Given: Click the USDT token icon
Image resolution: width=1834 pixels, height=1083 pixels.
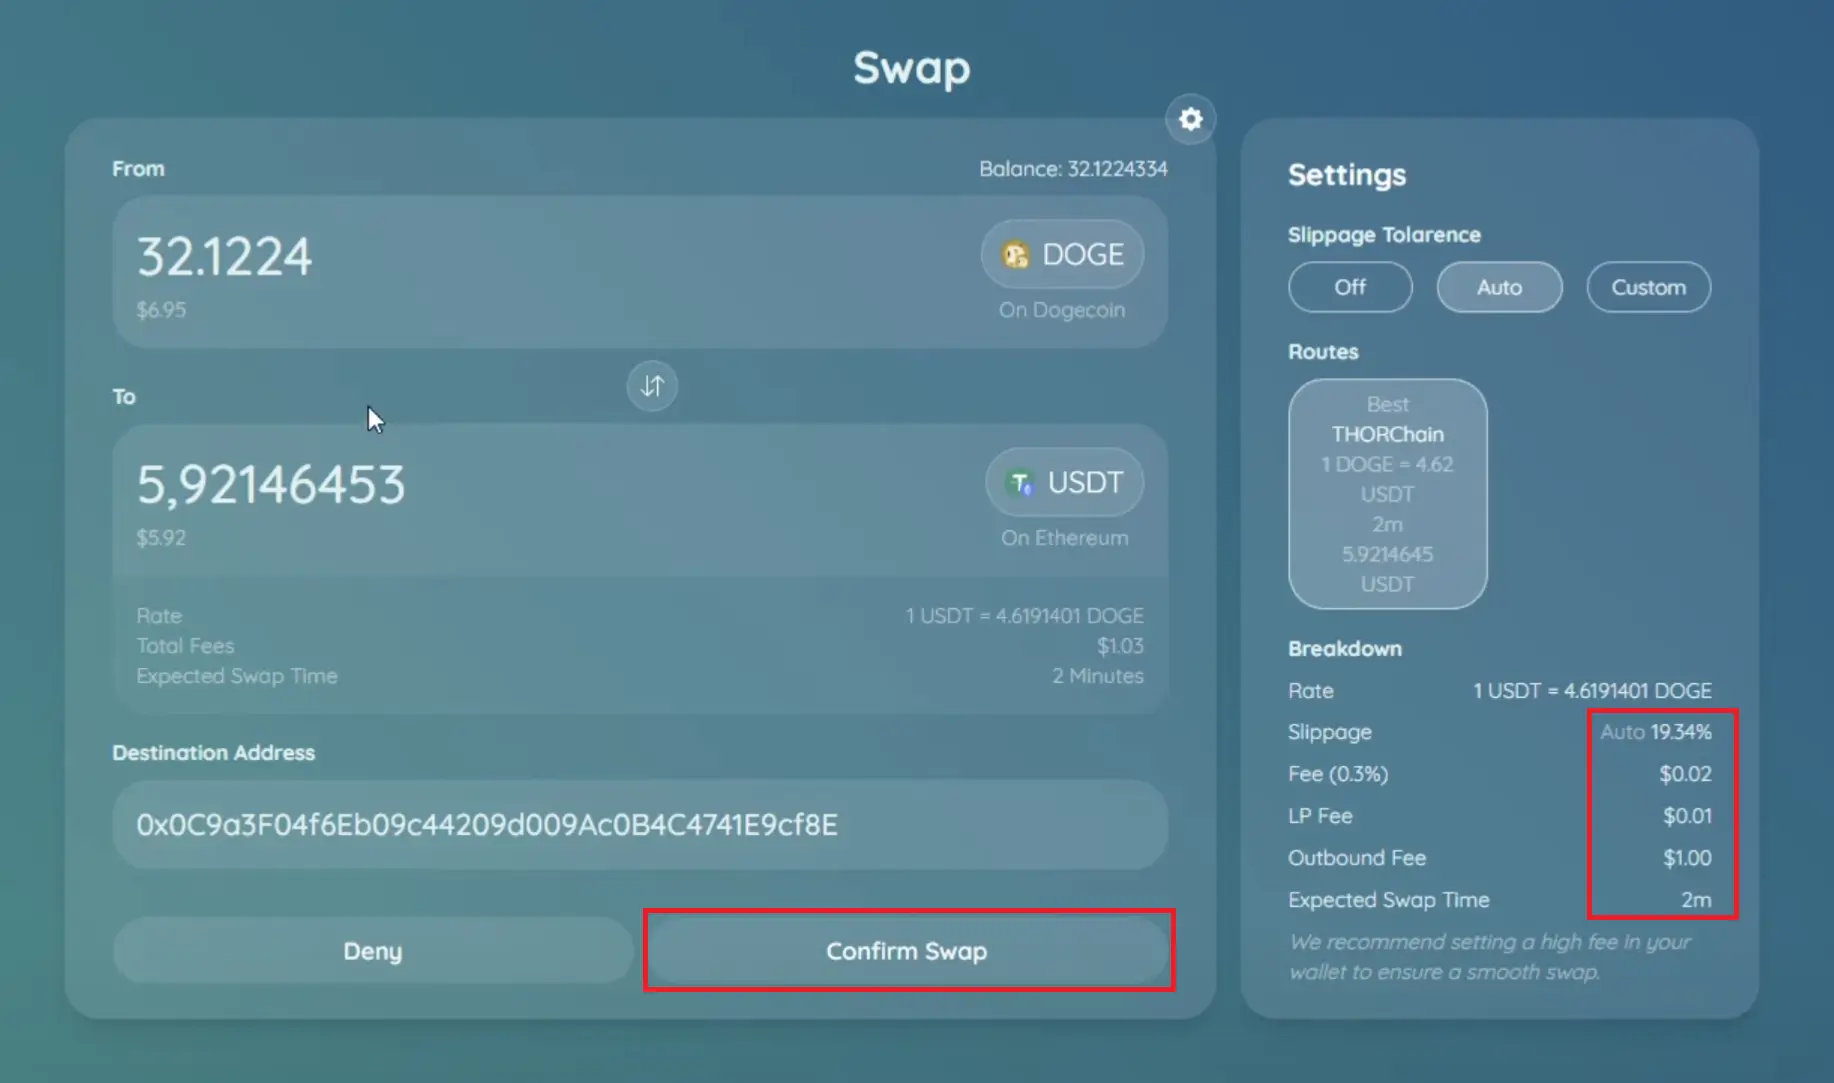Looking at the screenshot, I should [1020, 483].
